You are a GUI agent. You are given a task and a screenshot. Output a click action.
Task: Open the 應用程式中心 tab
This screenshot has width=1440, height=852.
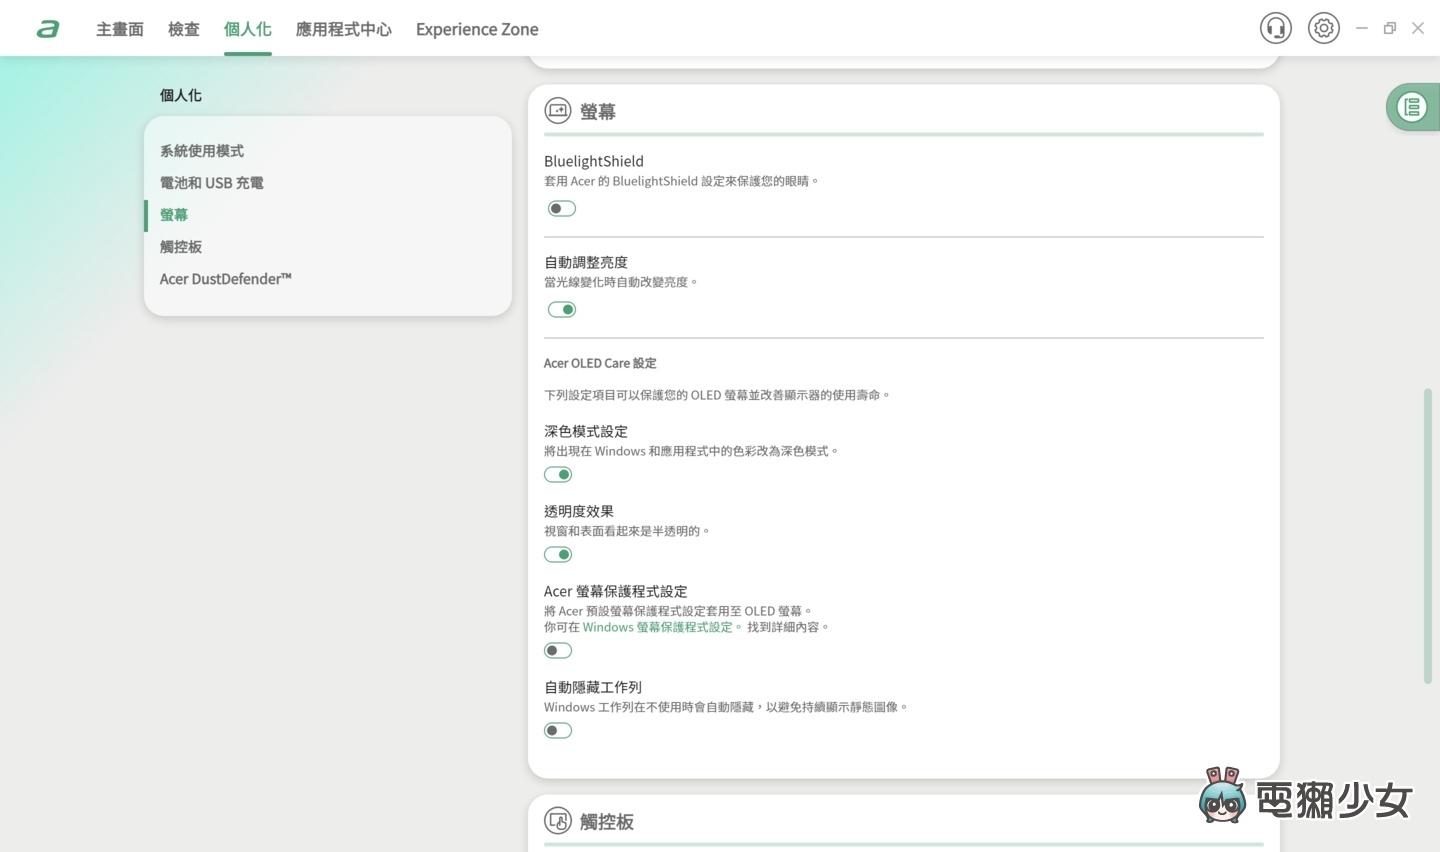[344, 29]
